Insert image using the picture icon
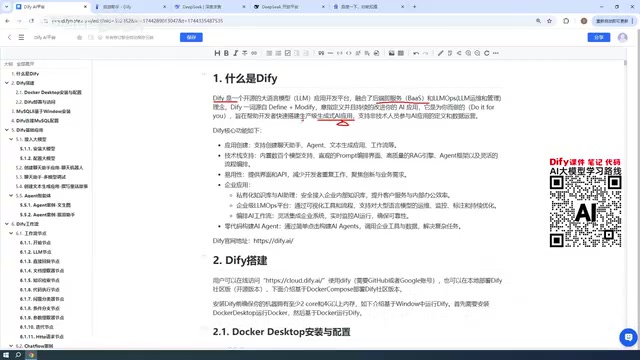This screenshot has width=640, height=360. (x=391, y=53)
